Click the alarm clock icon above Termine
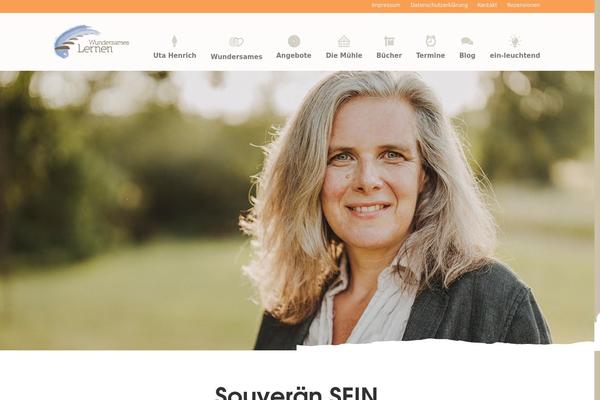 point(430,41)
